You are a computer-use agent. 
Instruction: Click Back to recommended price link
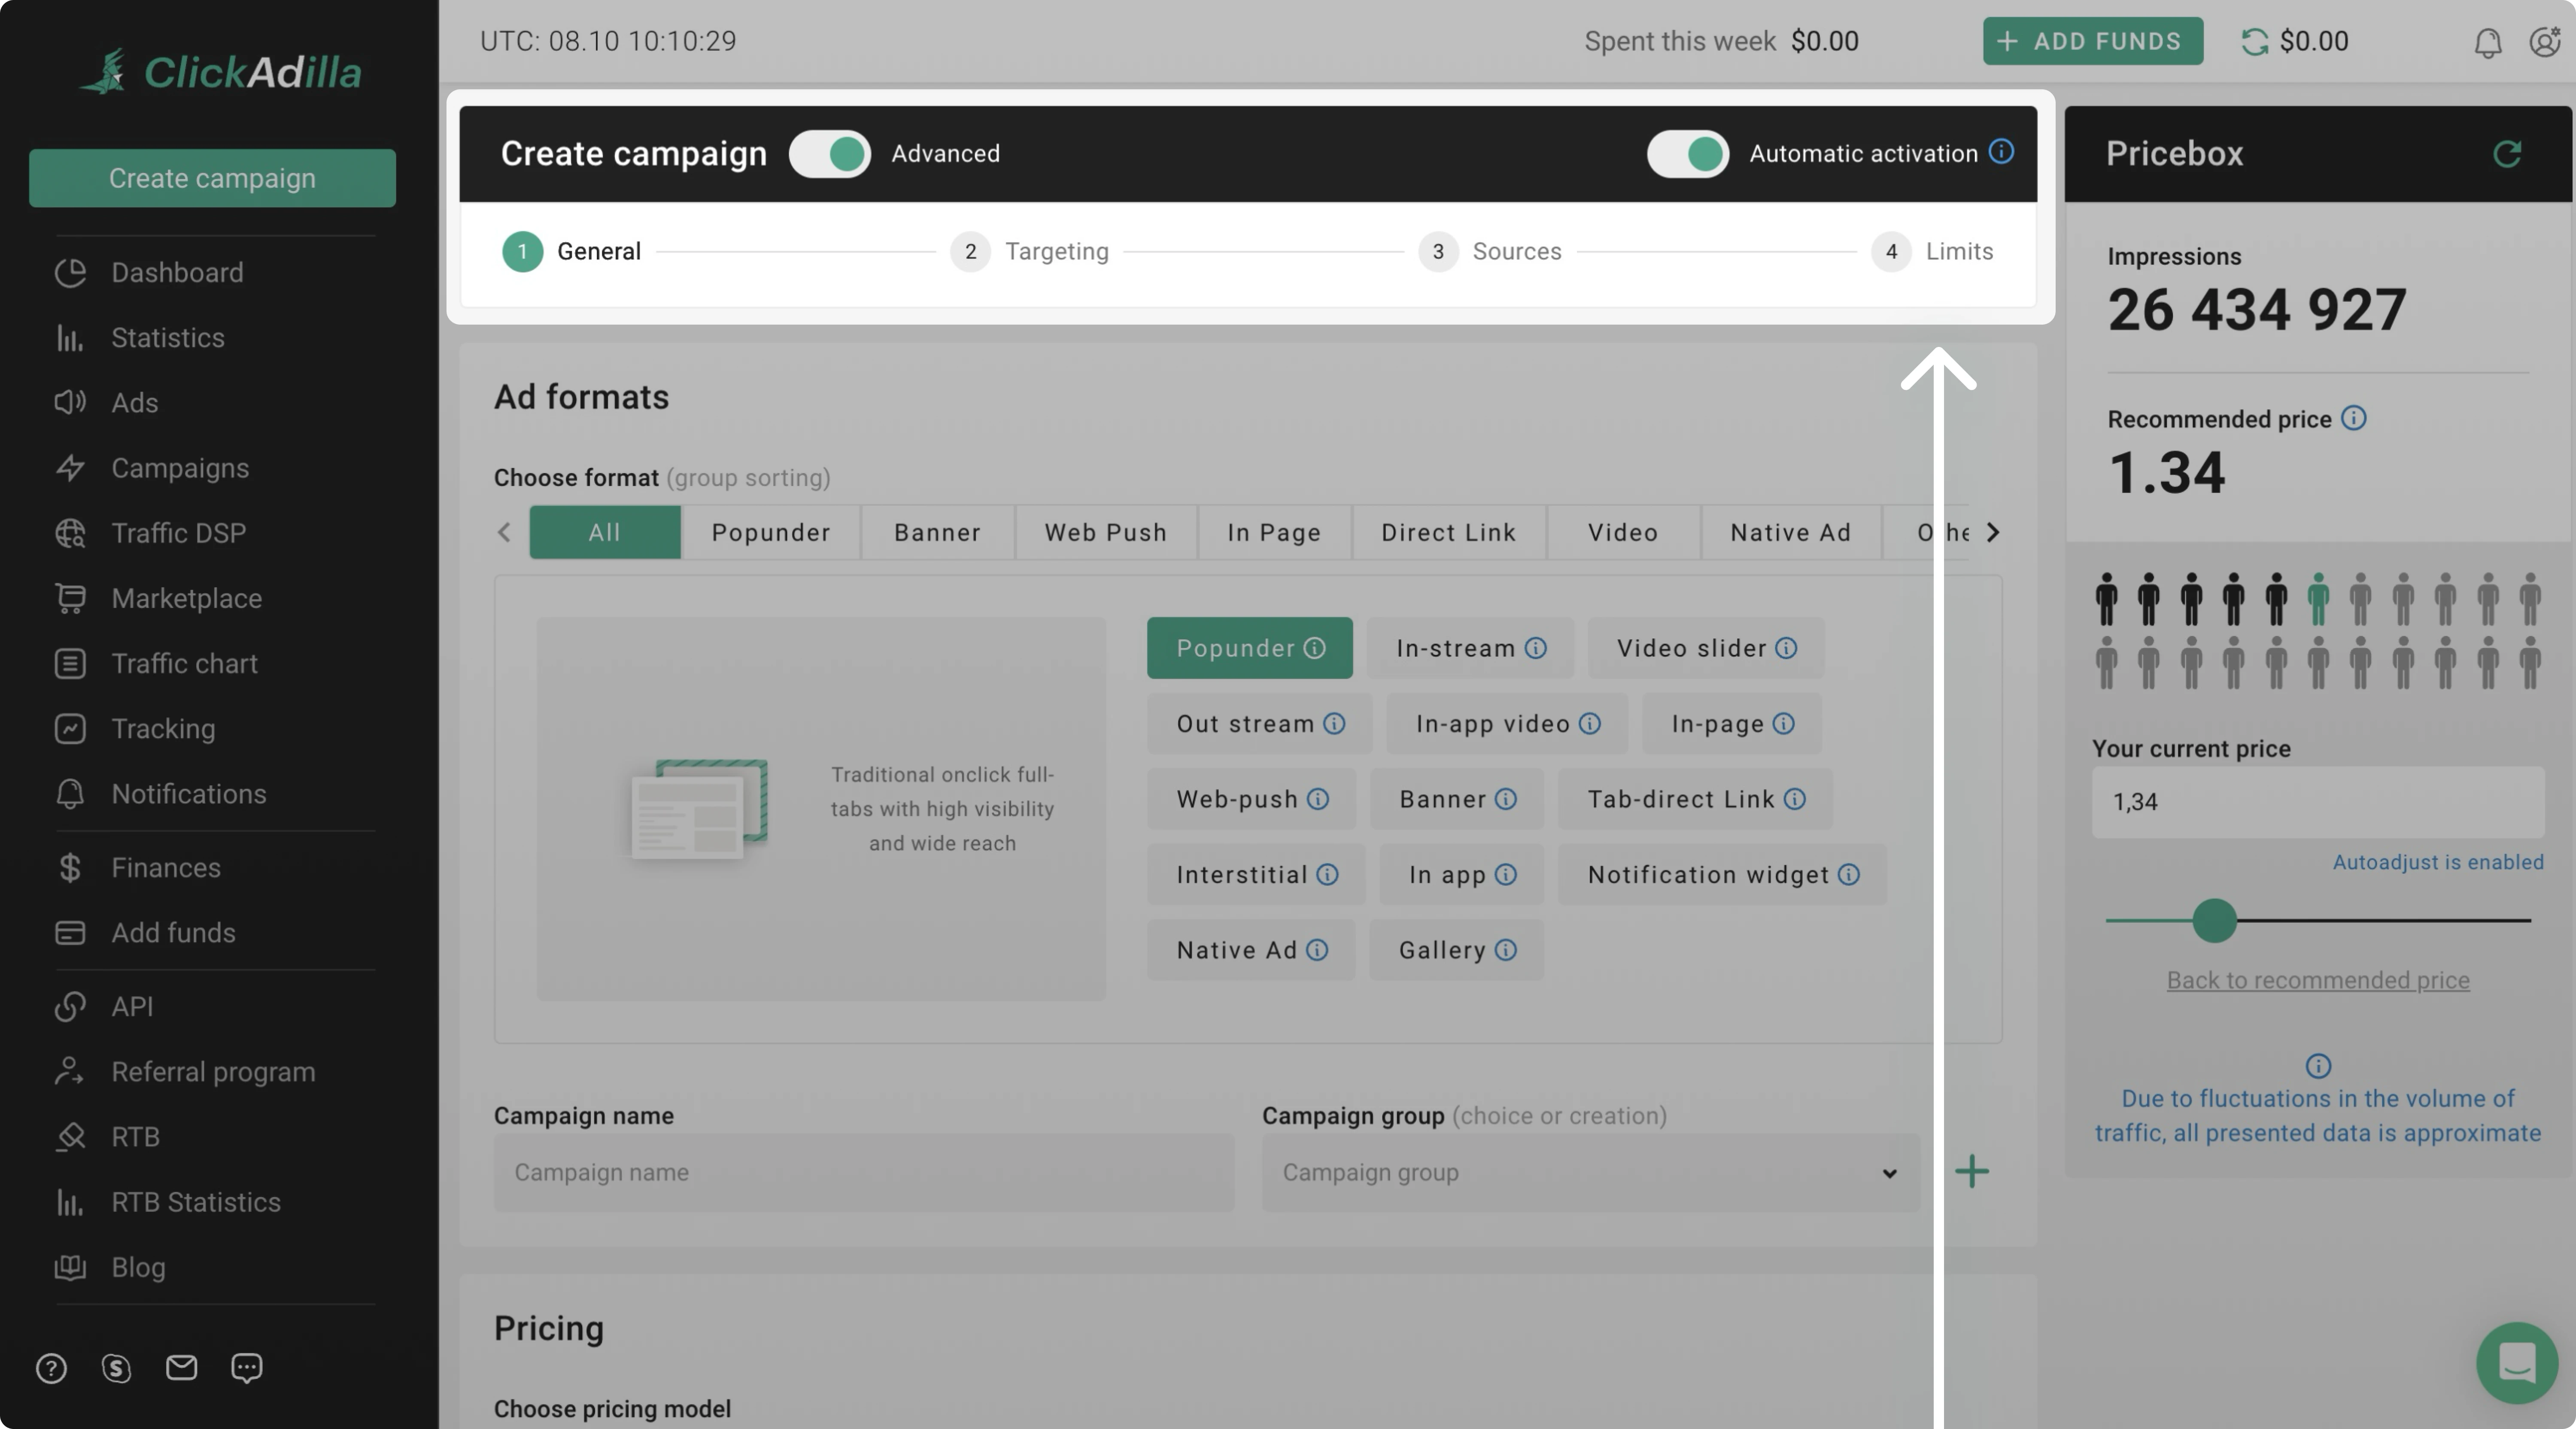point(2317,980)
